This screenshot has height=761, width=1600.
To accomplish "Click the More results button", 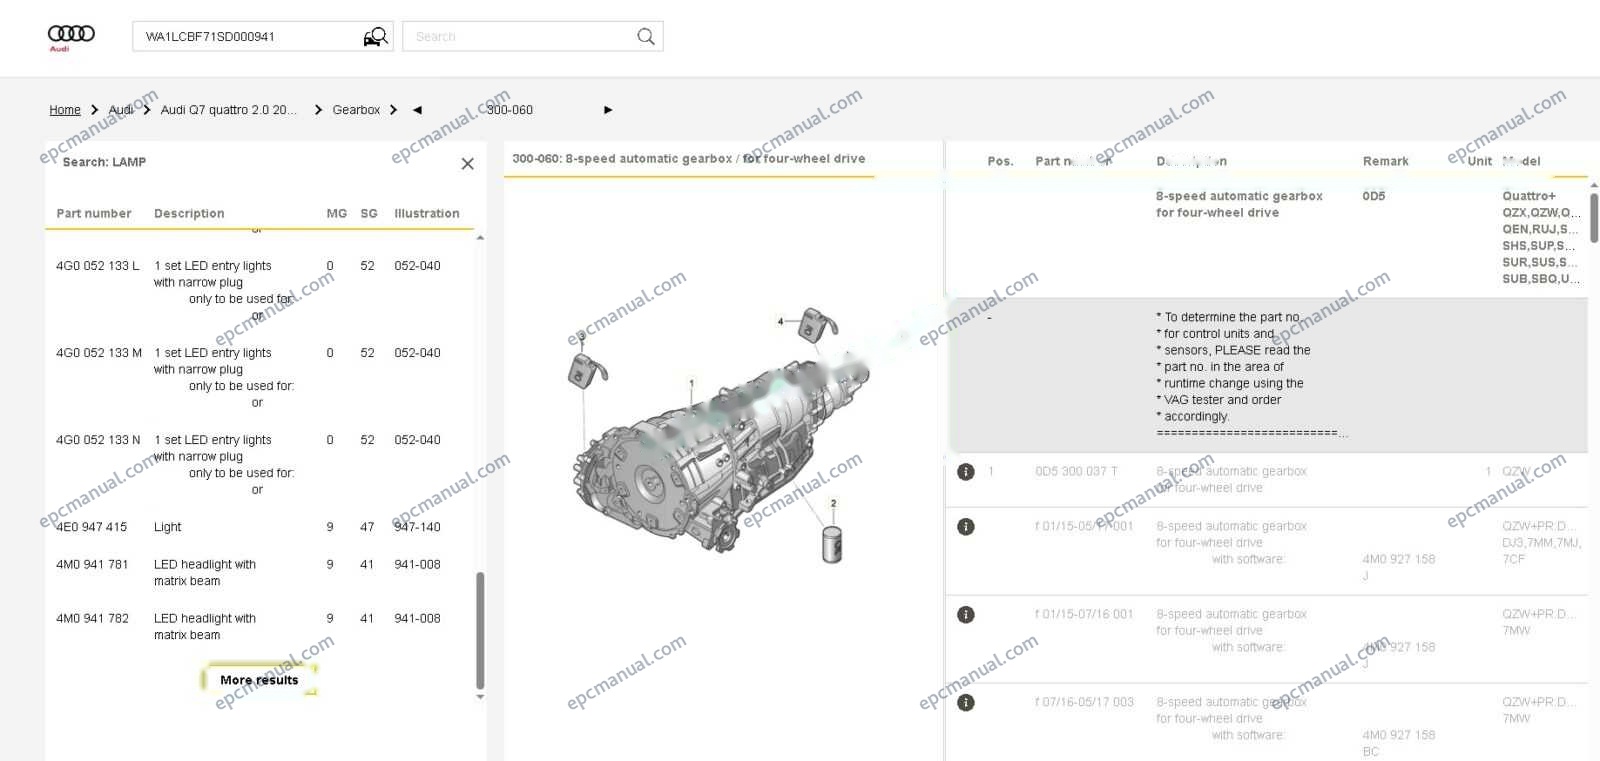I will click(x=259, y=680).
